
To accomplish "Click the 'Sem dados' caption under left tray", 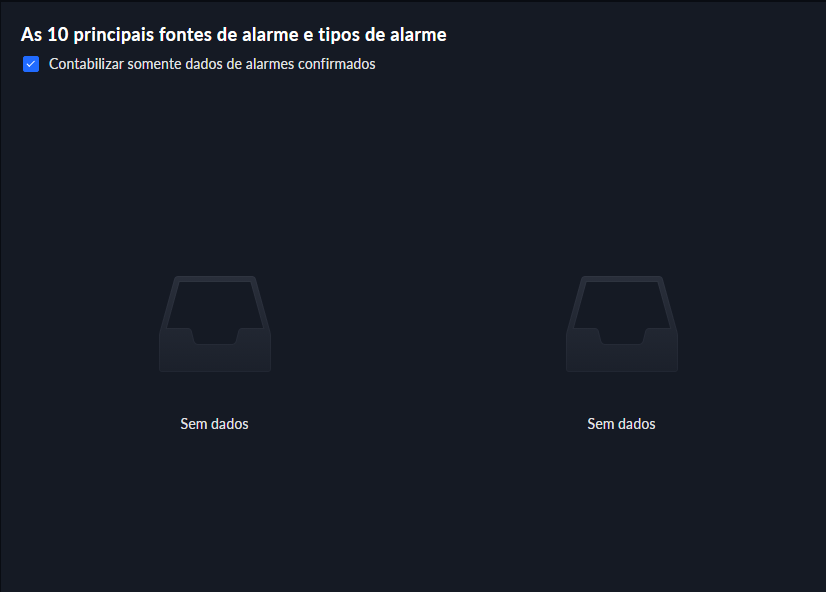I will tap(214, 424).
